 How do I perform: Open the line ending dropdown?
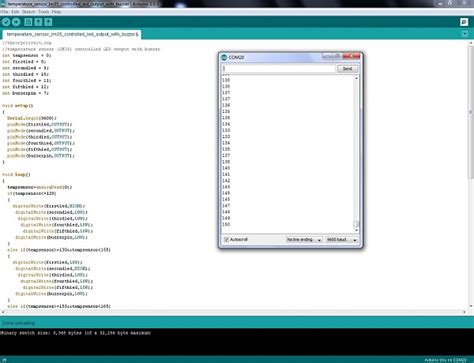[x=304, y=240]
